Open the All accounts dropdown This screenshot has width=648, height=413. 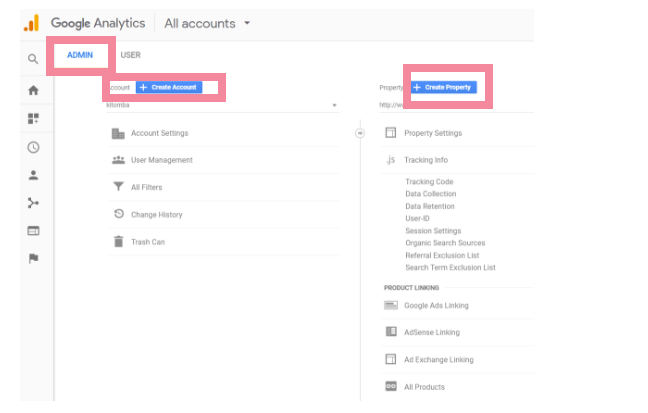pyautogui.click(x=207, y=24)
